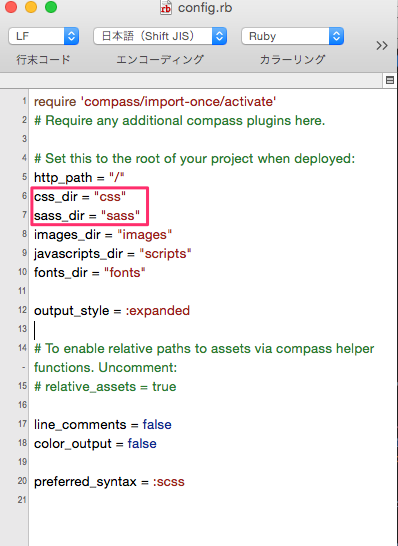Click line 1 require 'compass/import-once/activate'
Image resolution: width=398 pixels, height=546 pixels.
click(x=155, y=102)
